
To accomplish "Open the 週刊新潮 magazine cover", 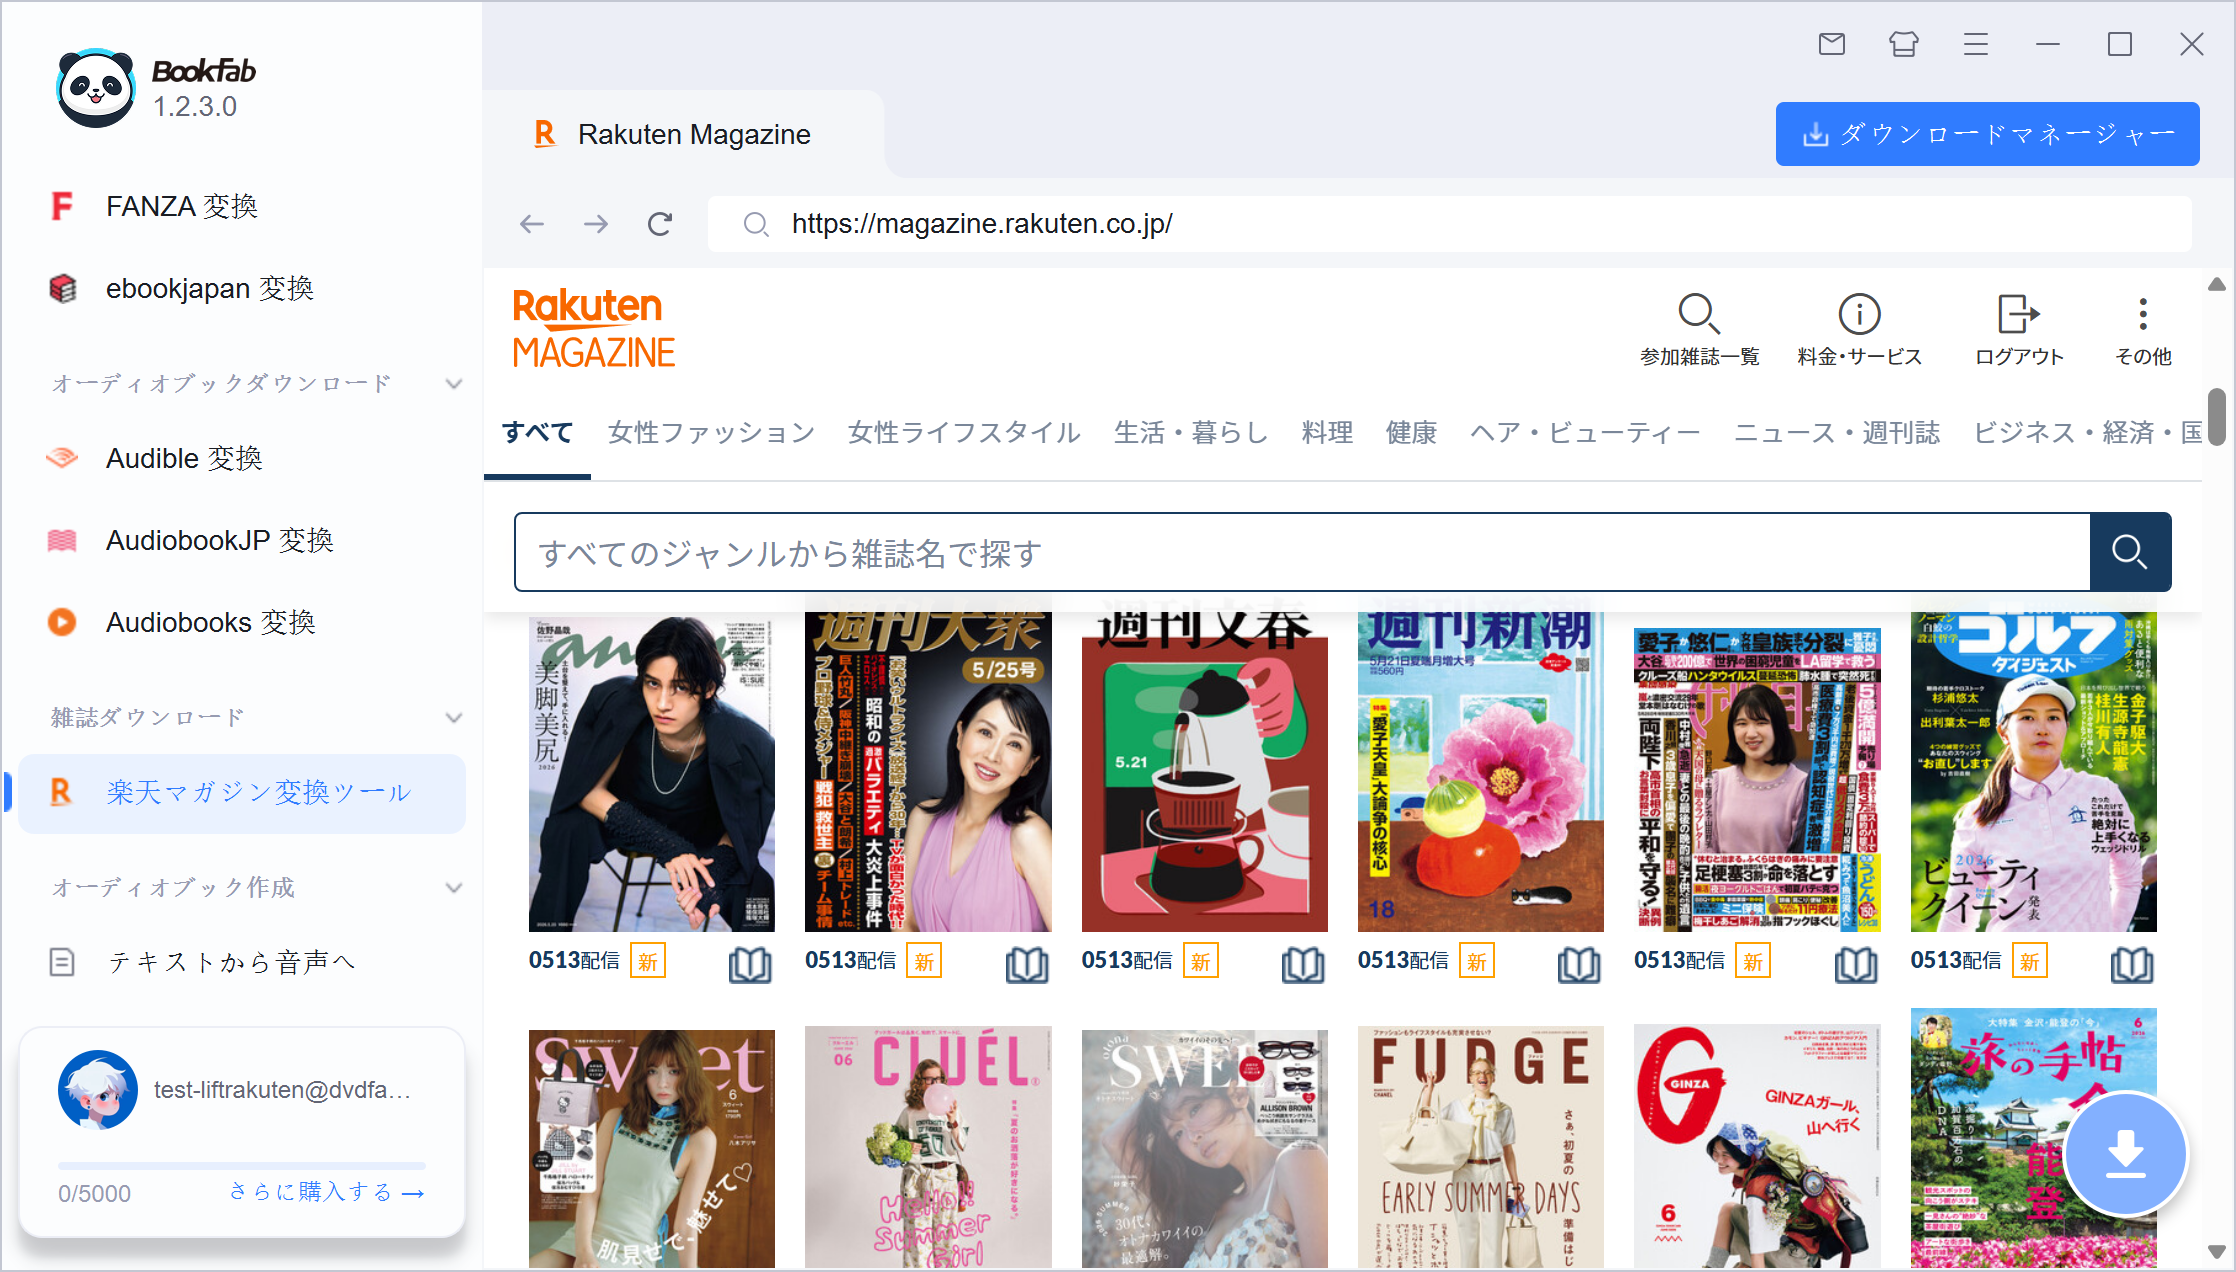I will click(x=1481, y=772).
